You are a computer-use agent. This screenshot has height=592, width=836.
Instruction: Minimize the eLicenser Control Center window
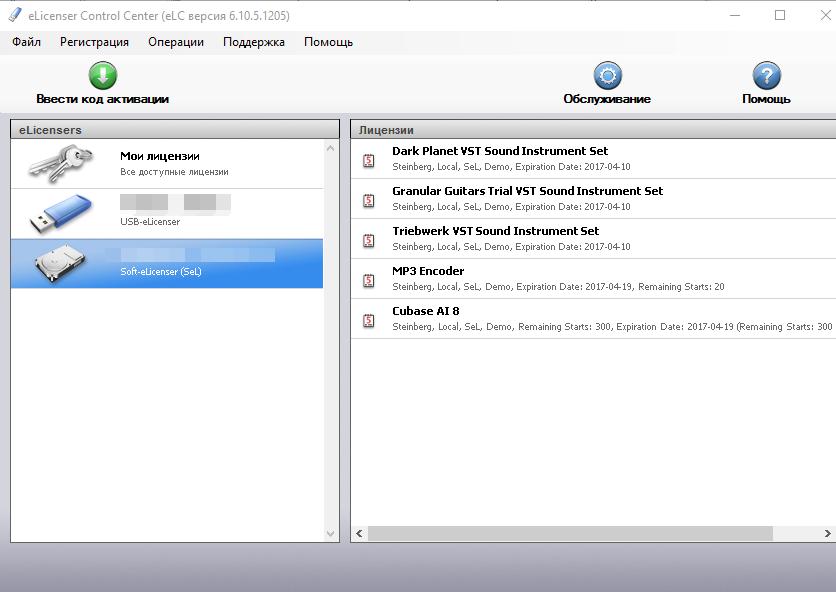(x=735, y=15)
